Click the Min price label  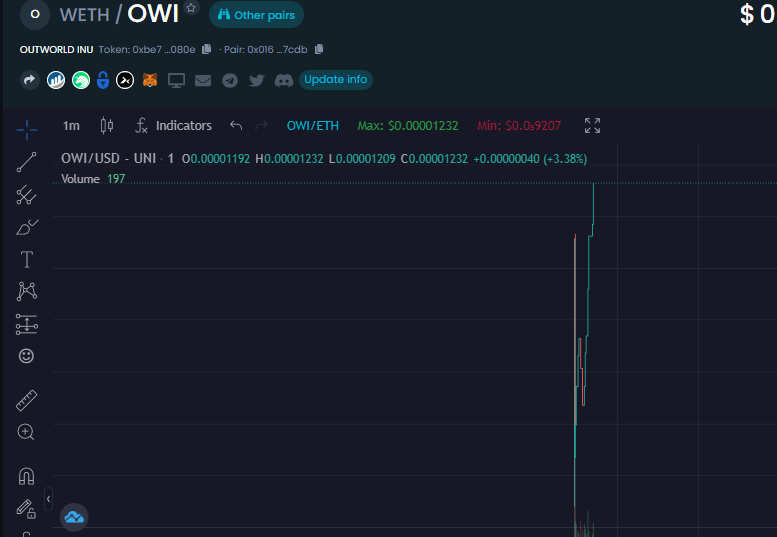pyautogui.click(x=519, y=126)
